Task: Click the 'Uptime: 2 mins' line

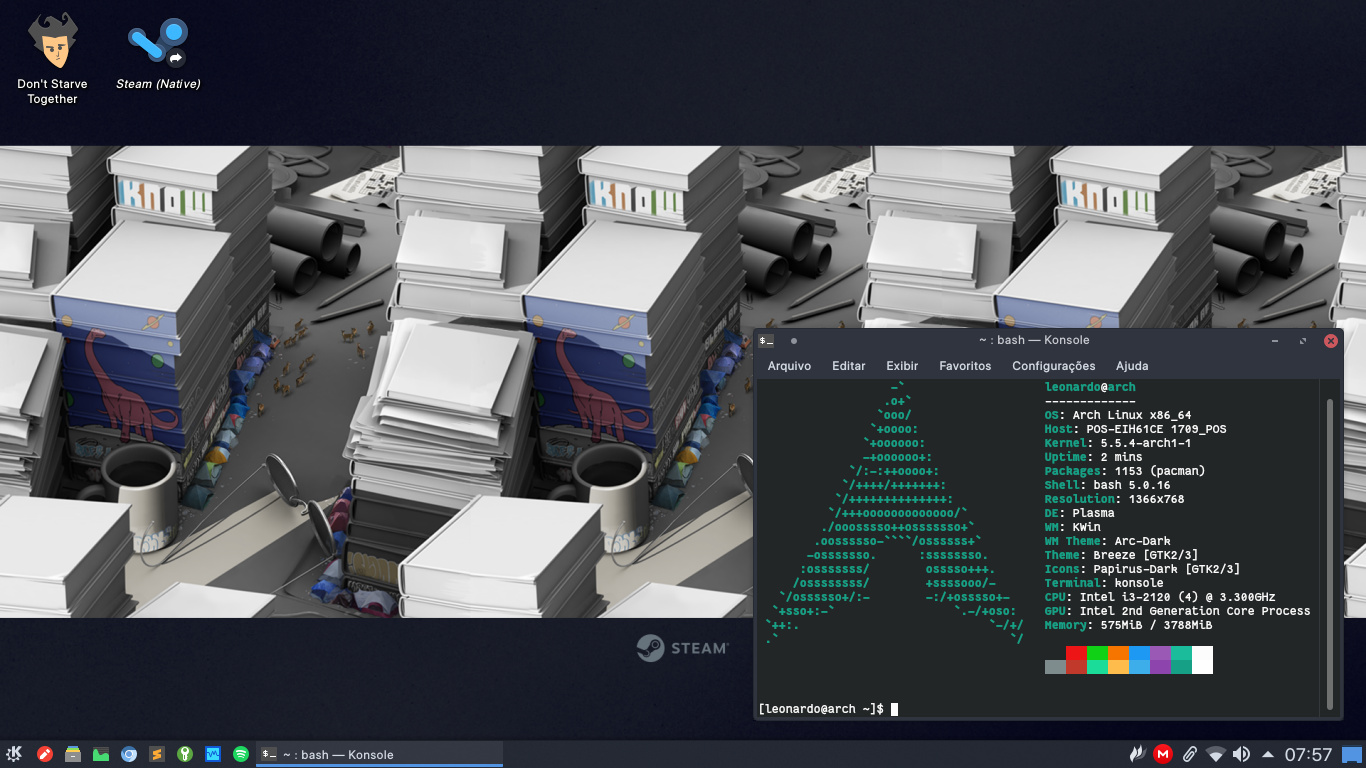Action: pyautogui.click(x=1094, y=457)
